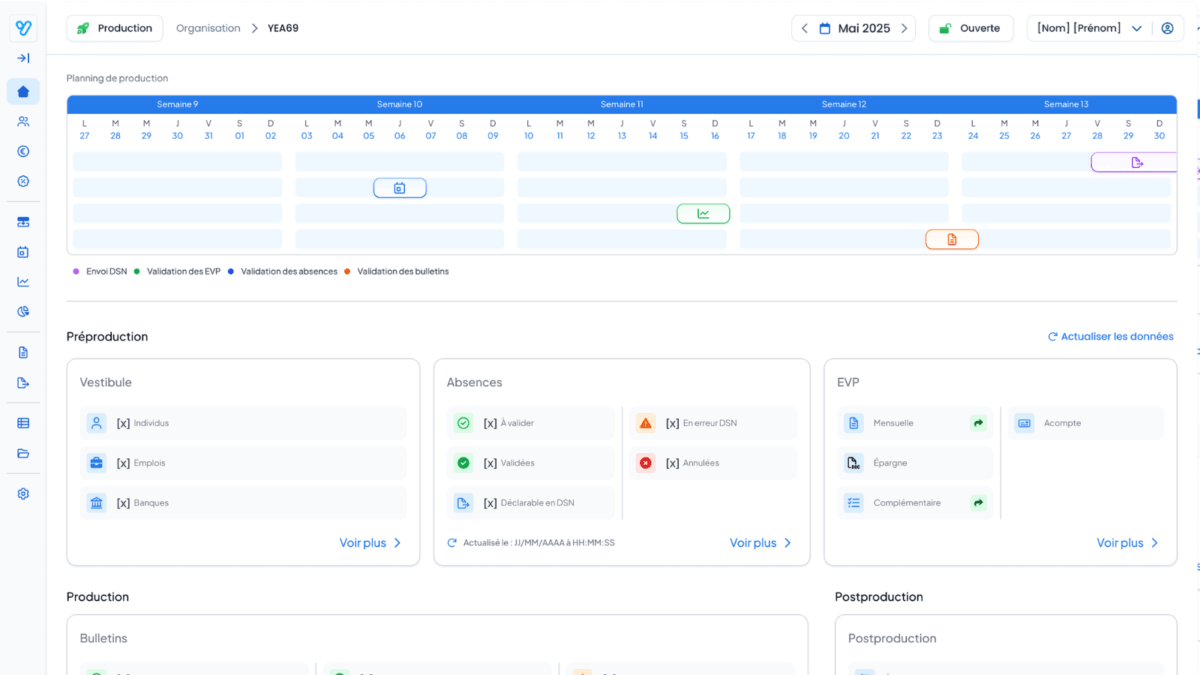Click Actualiser les données link
This screenshot has height=675, width=1200.
tap(1110, 337)
